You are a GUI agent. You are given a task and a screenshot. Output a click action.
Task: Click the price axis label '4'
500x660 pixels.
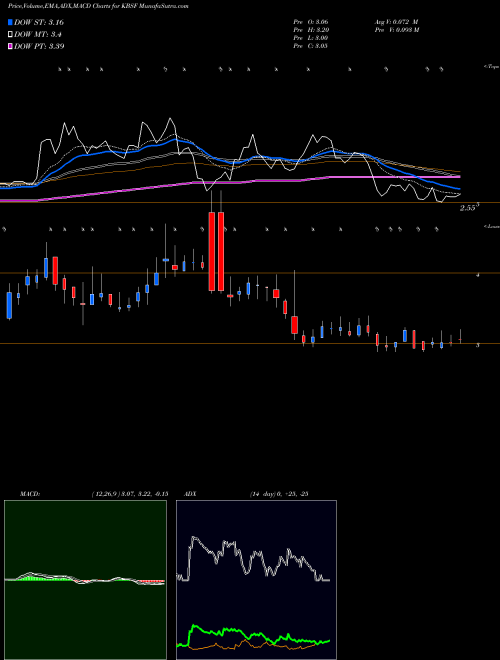pos(477,275)
